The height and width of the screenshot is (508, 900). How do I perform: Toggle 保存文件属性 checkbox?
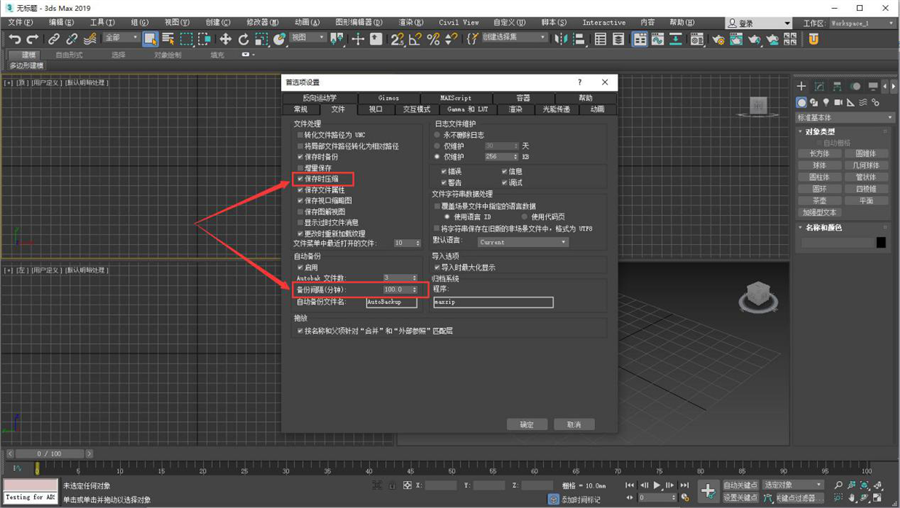pyautogui.click(x=300, y=189)
